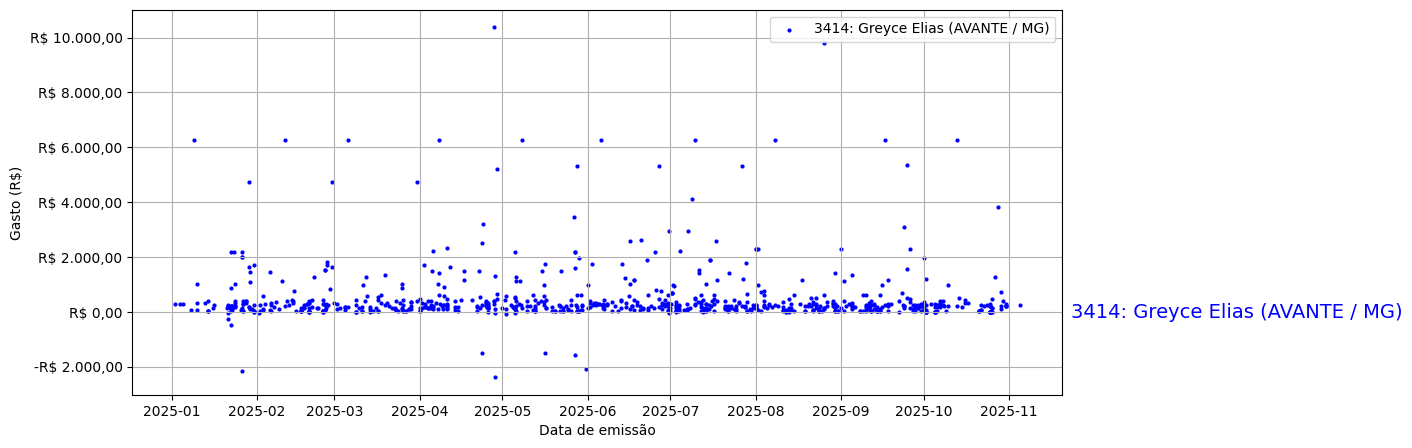Click the 2025-03 x-axis tick
The width and height of the screenshot is (1412, 448).
click(x=334, y=411)
